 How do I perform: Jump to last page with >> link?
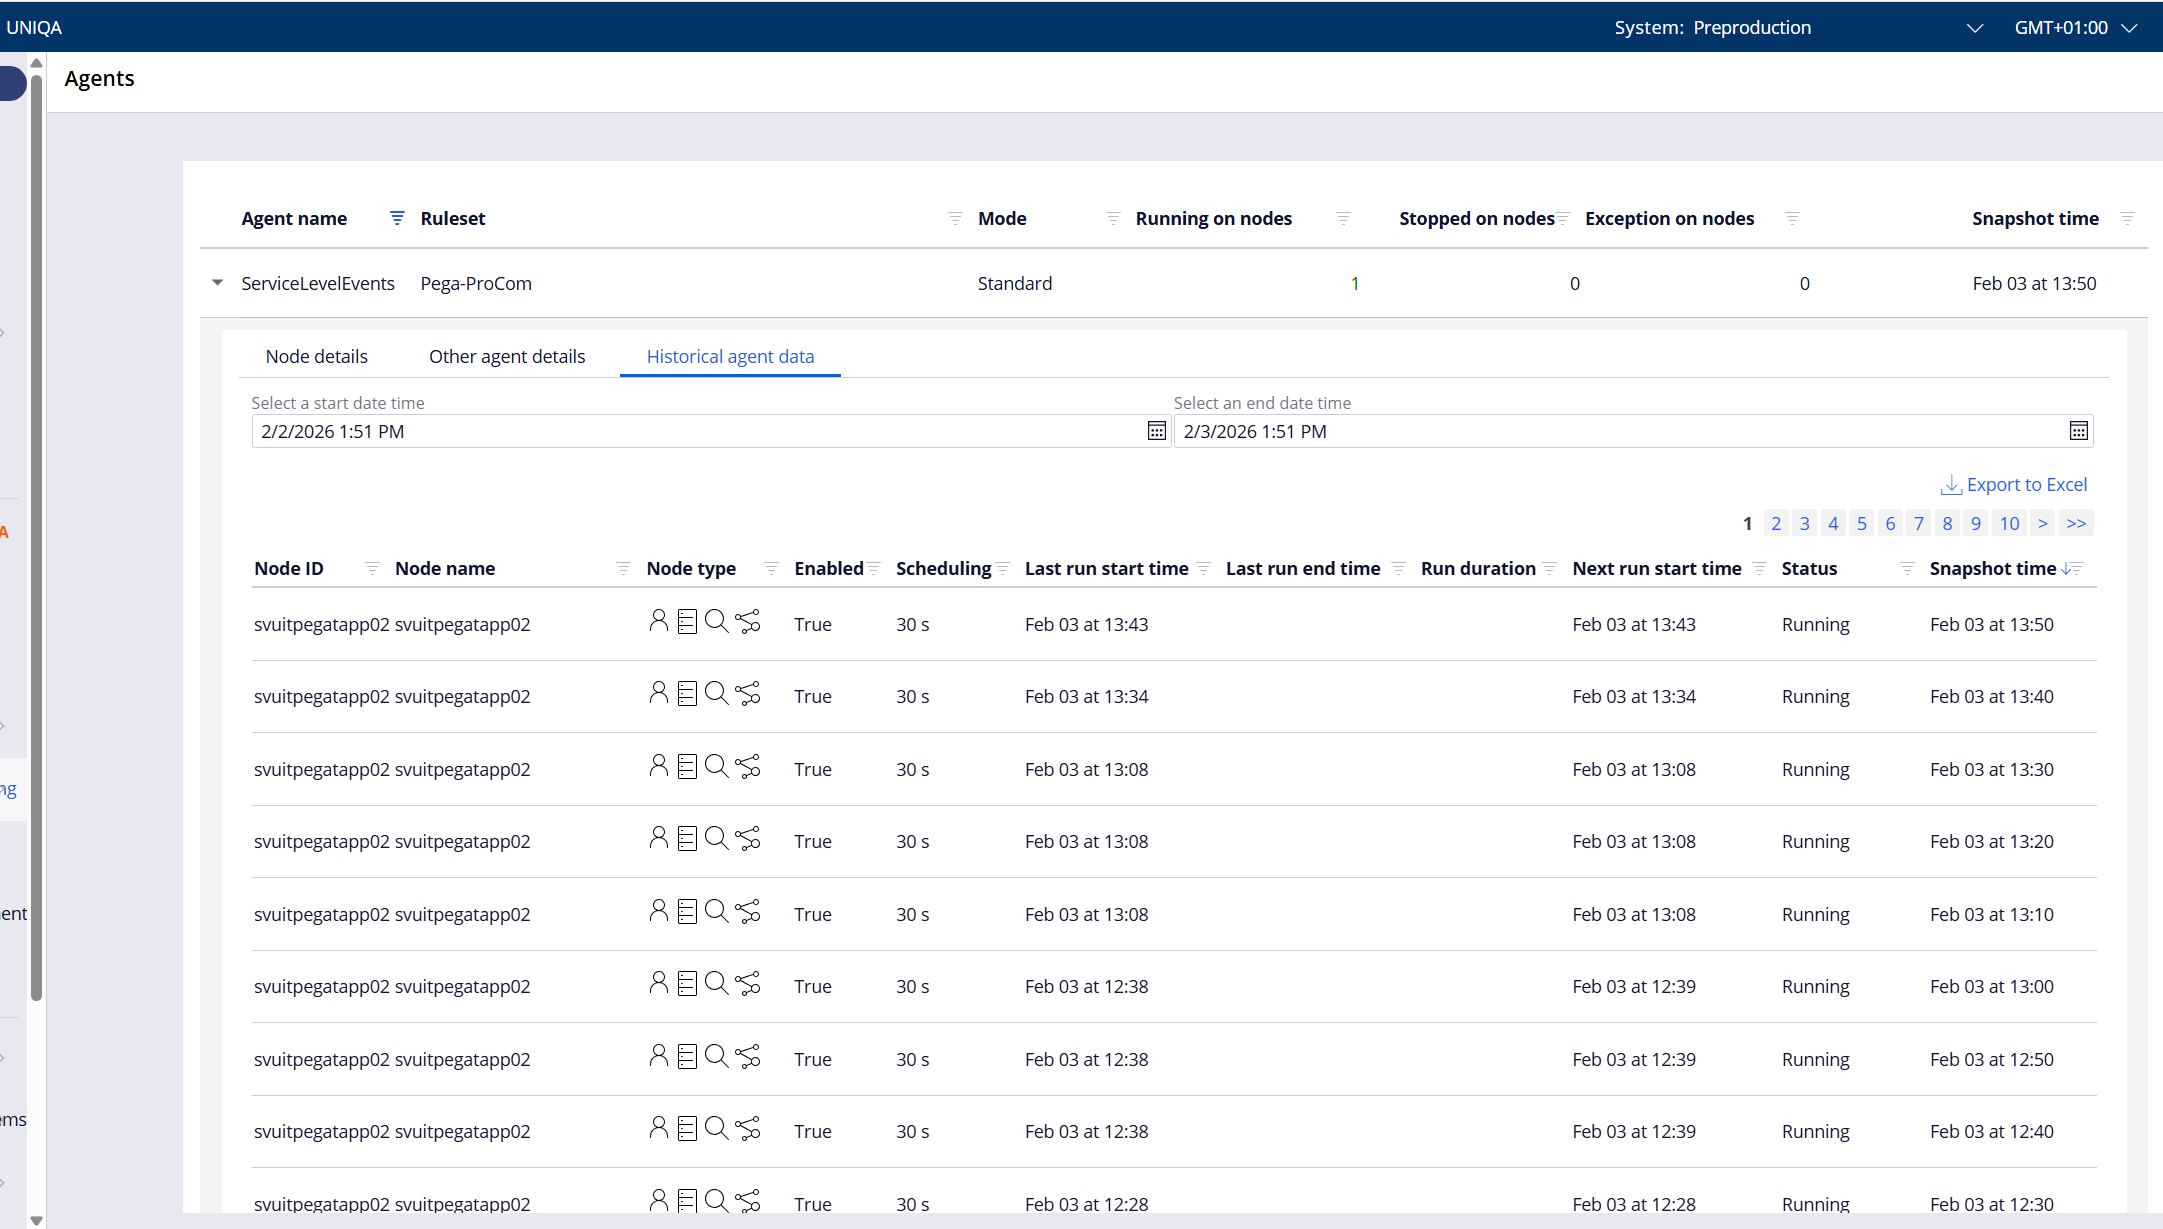pyautogui.click(x=2076, y=523)
